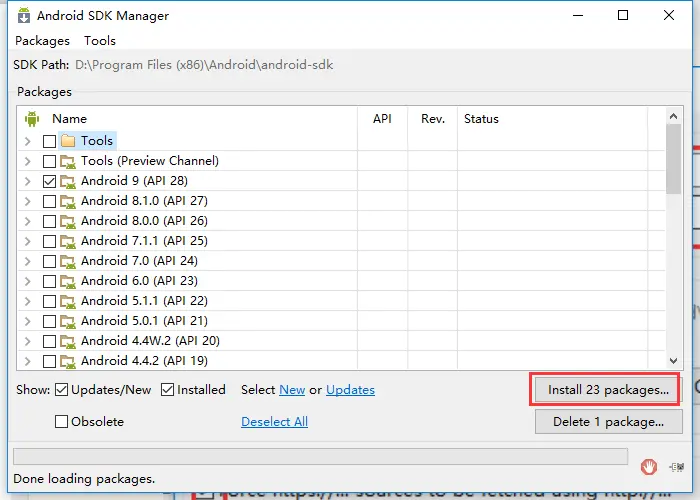Click the Tools folder icon
This screenshot has height=500, width=700.
tap(68, 141)
